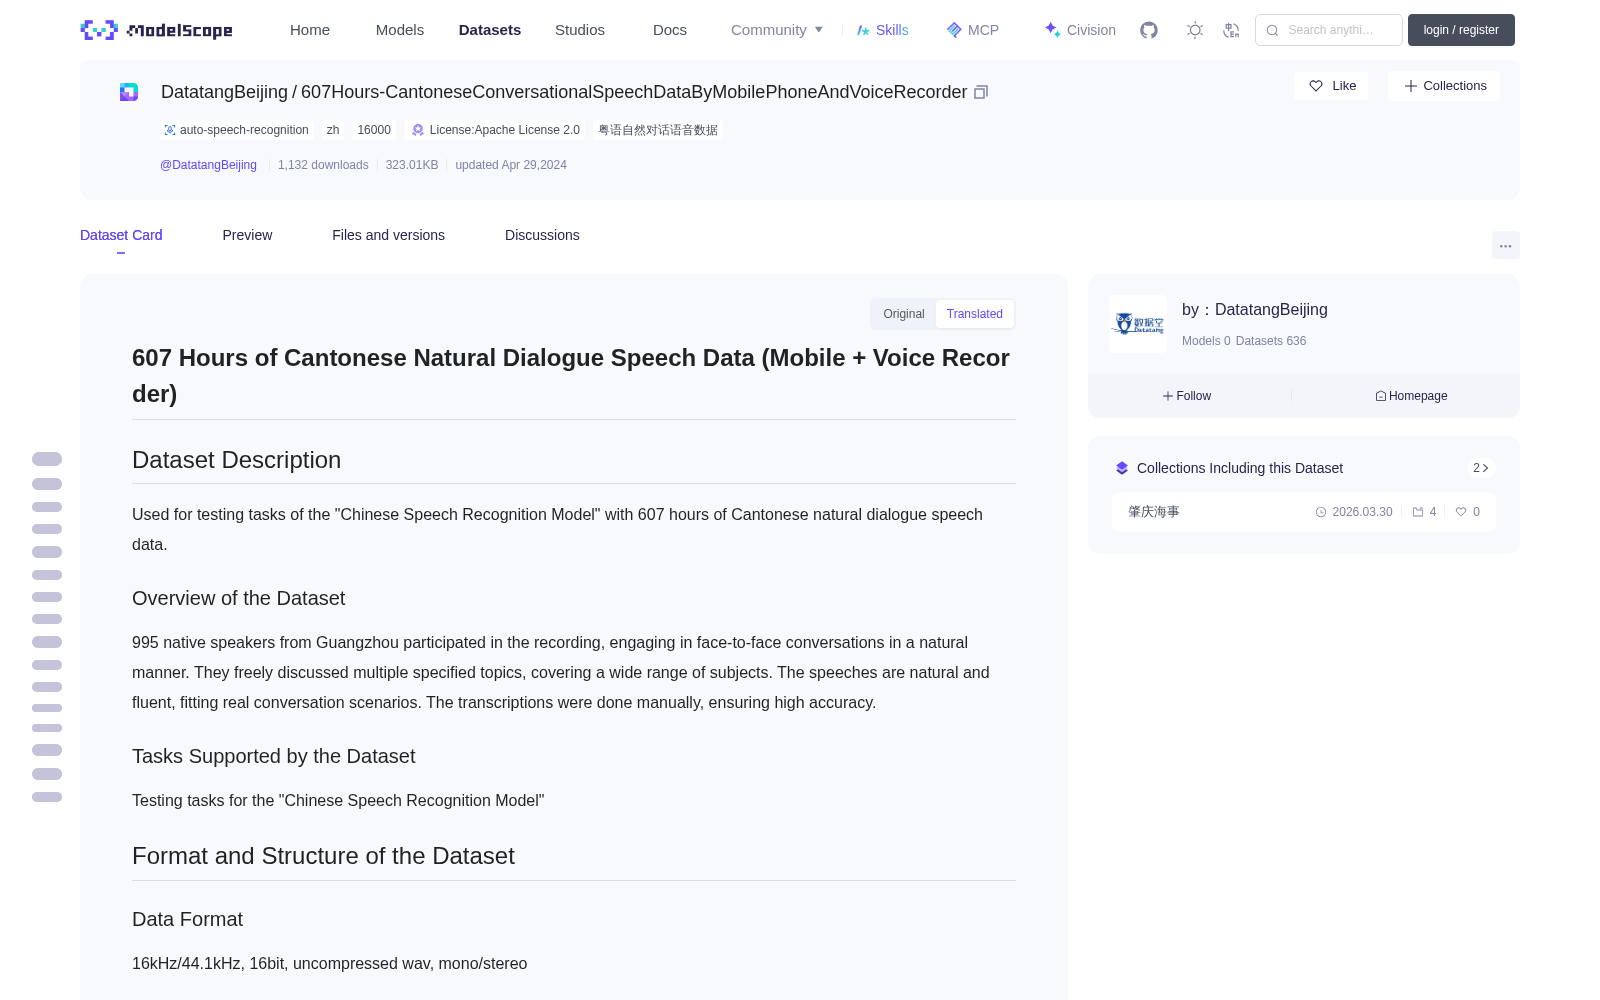Copy the dataset name with the copy icon
1600x1000 pixels.
(x=981, y=92)
